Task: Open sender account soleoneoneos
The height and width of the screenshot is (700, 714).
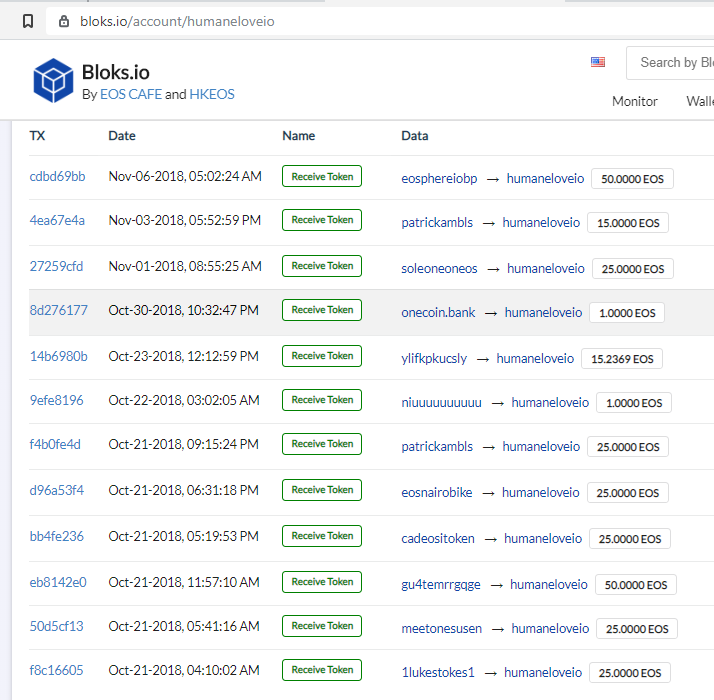Action: (439, 269)
